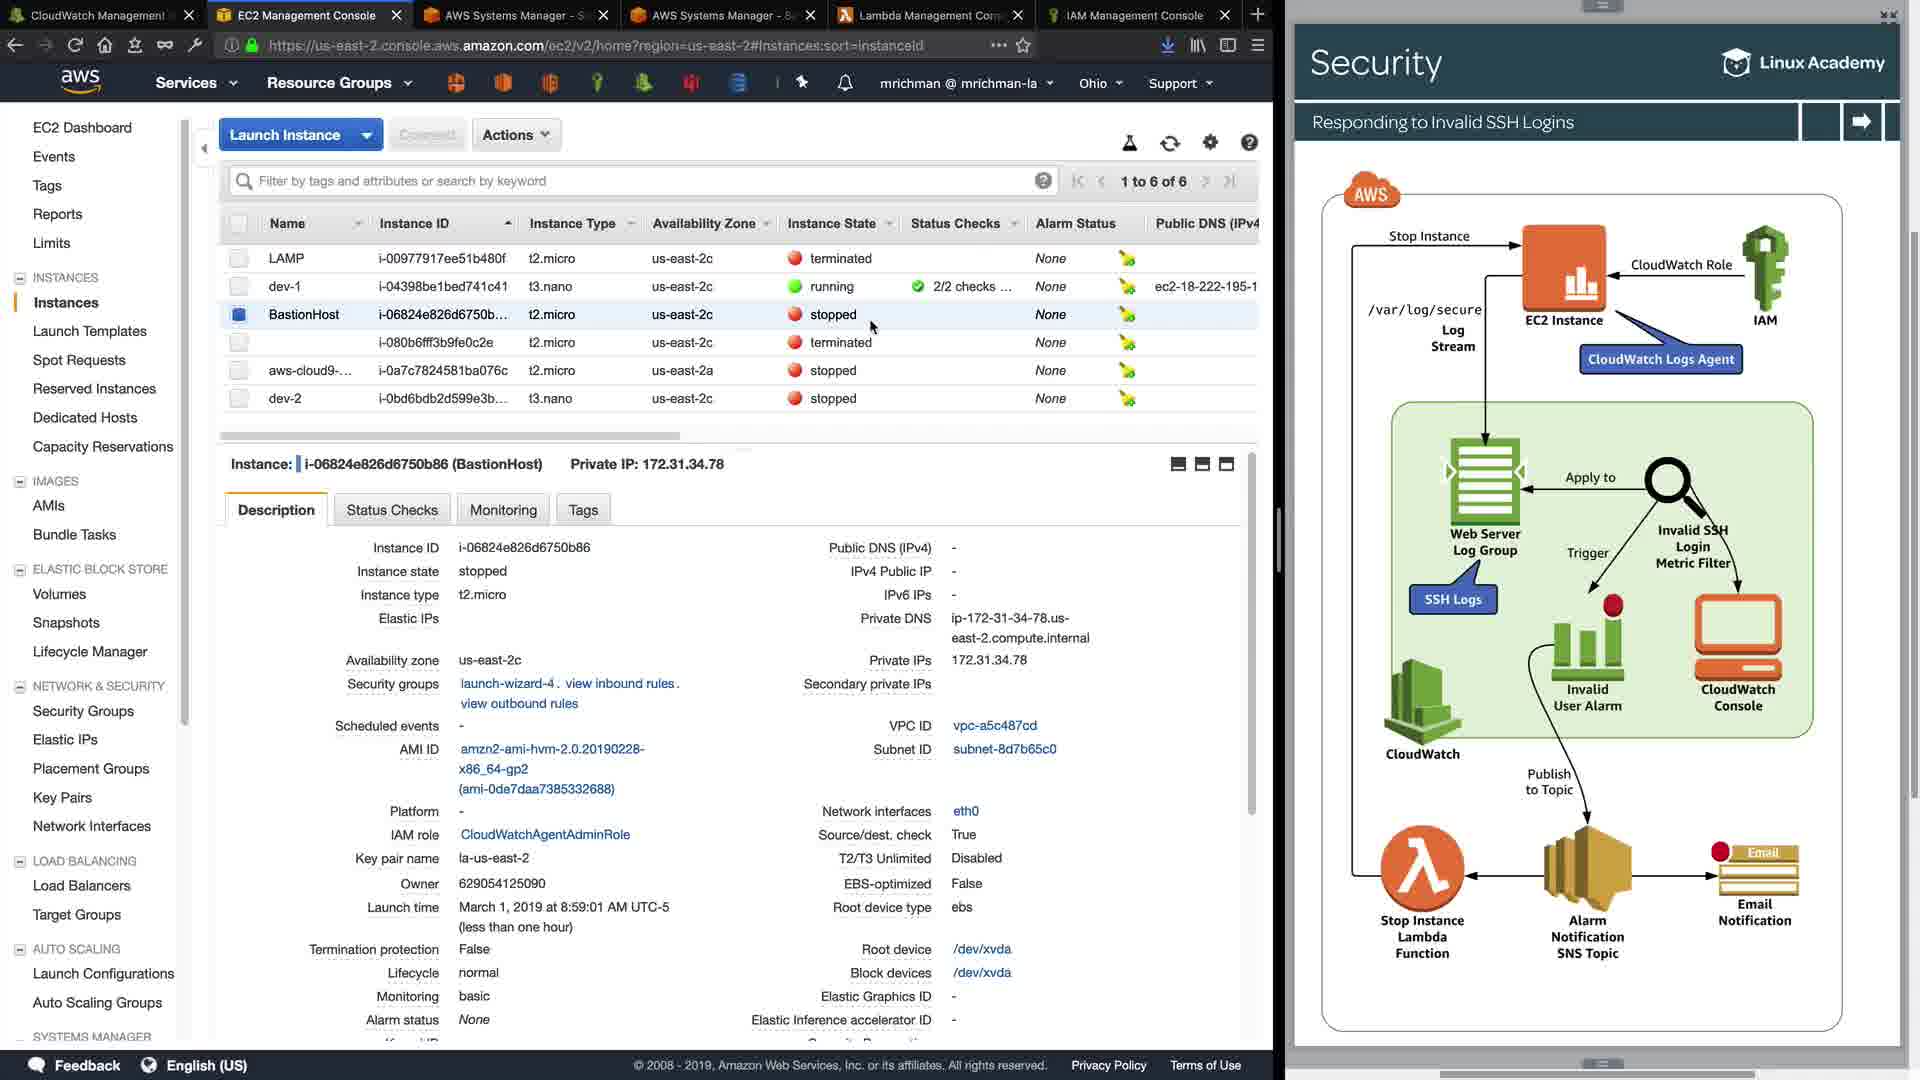The width and height of the screenshot is (1920, 1080).
Task: Open the Monitoring tab
Action: pyautogui.click(x=503, y=510)
